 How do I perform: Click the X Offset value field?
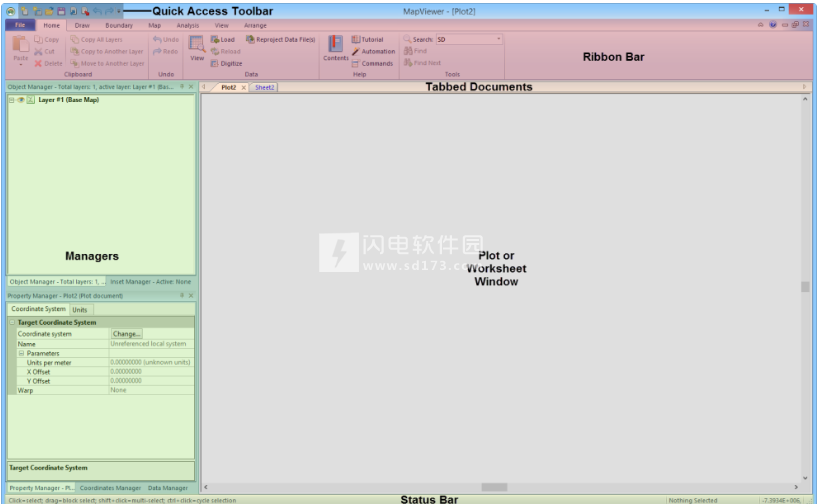tap(151, 372)
